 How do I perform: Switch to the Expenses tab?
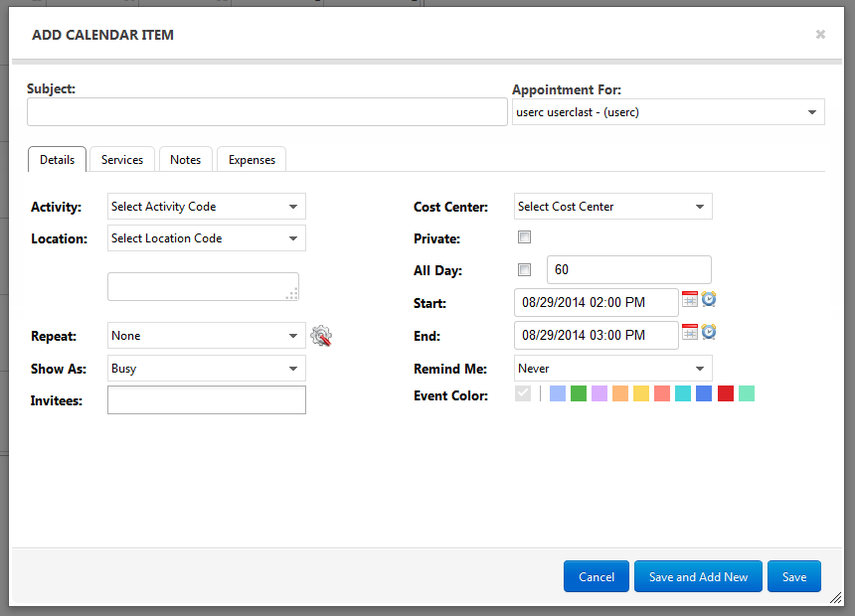click(251, 159)
